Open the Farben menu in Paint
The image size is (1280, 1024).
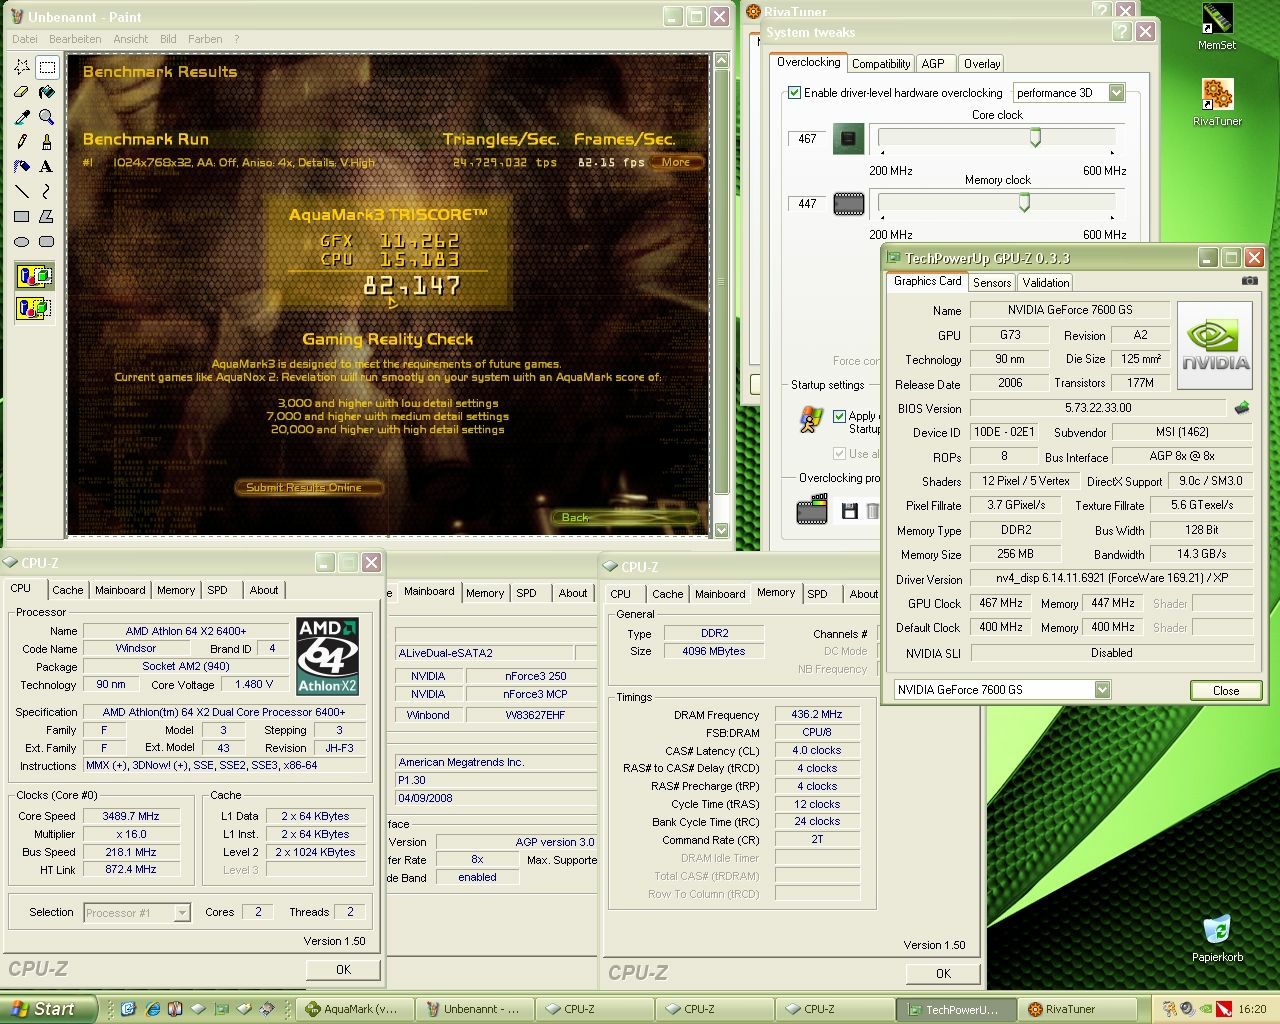(205, 39)
